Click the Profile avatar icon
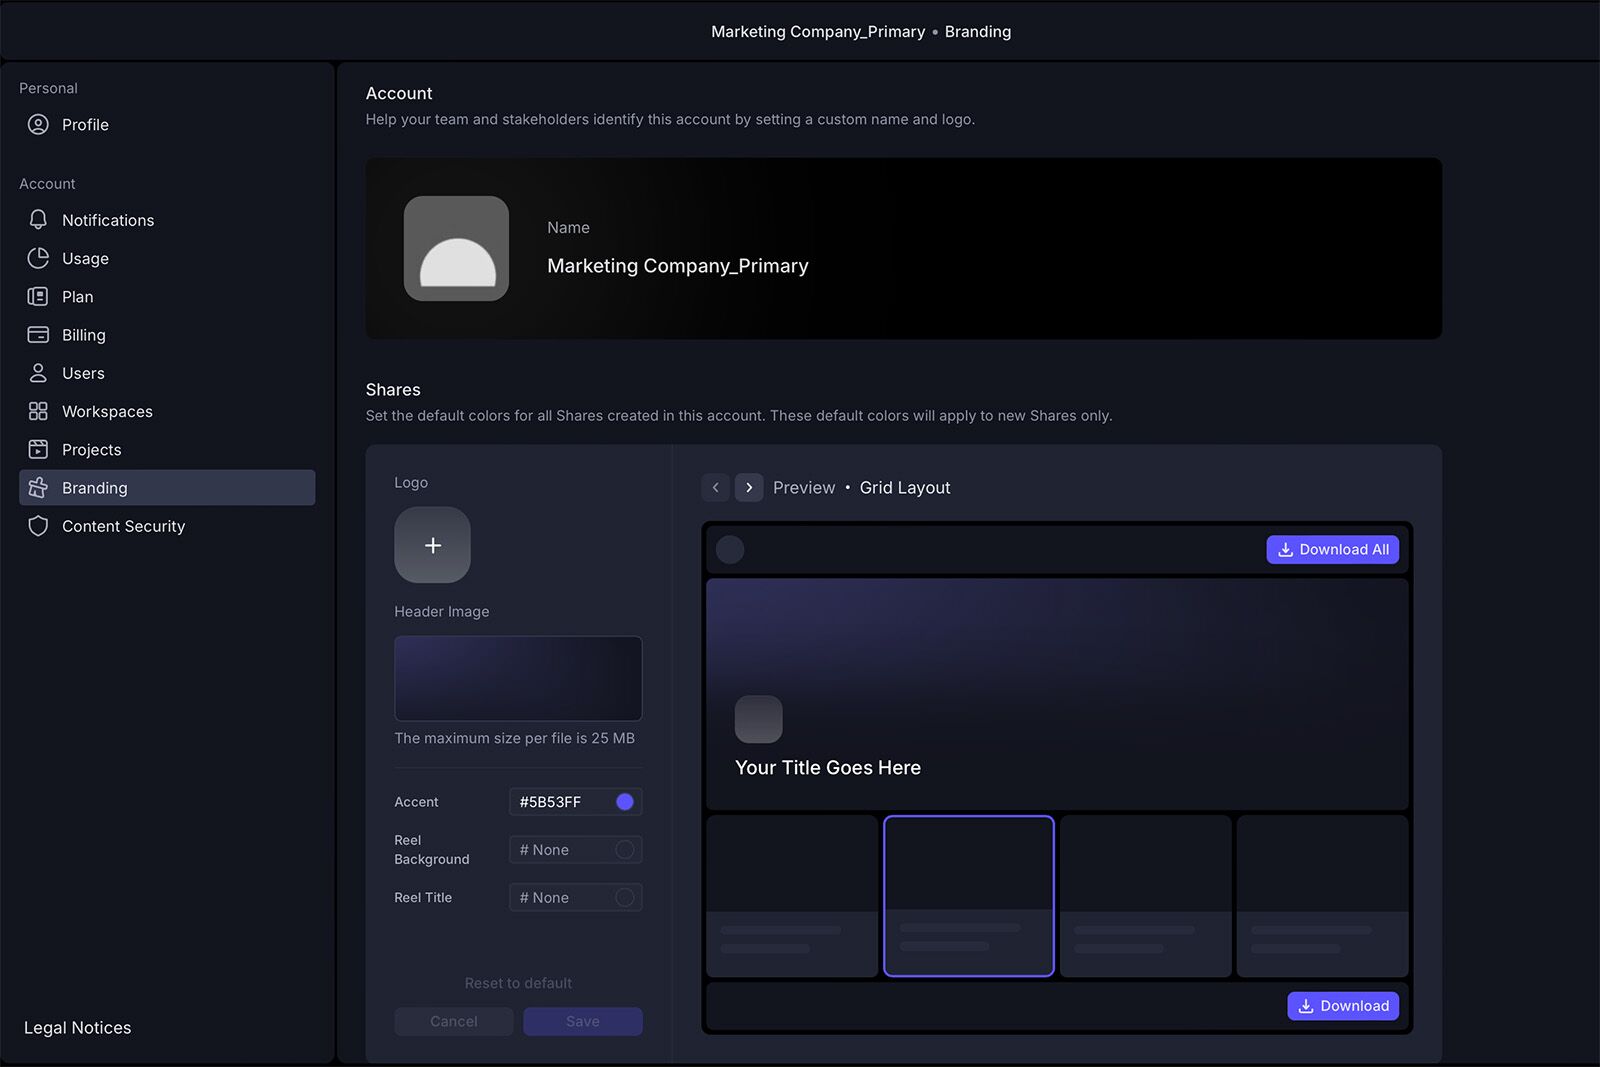The image size is (1600, 1067). pyautogui.click(x=38, y=124)
